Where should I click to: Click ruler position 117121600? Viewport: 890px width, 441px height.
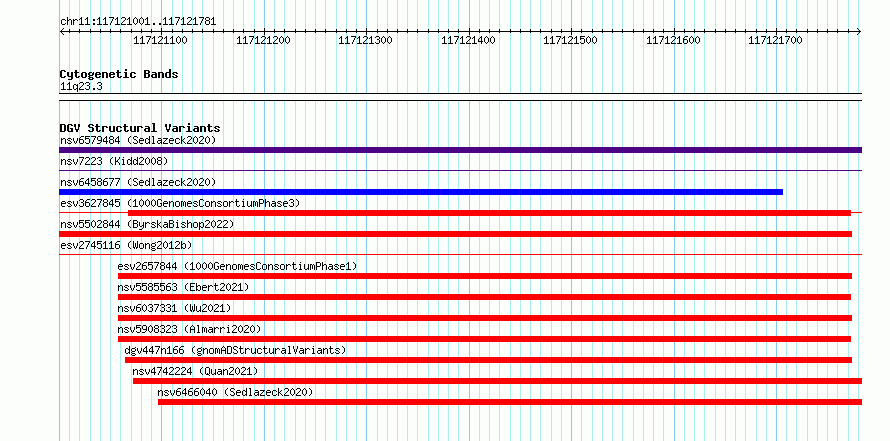coord(673,40)
